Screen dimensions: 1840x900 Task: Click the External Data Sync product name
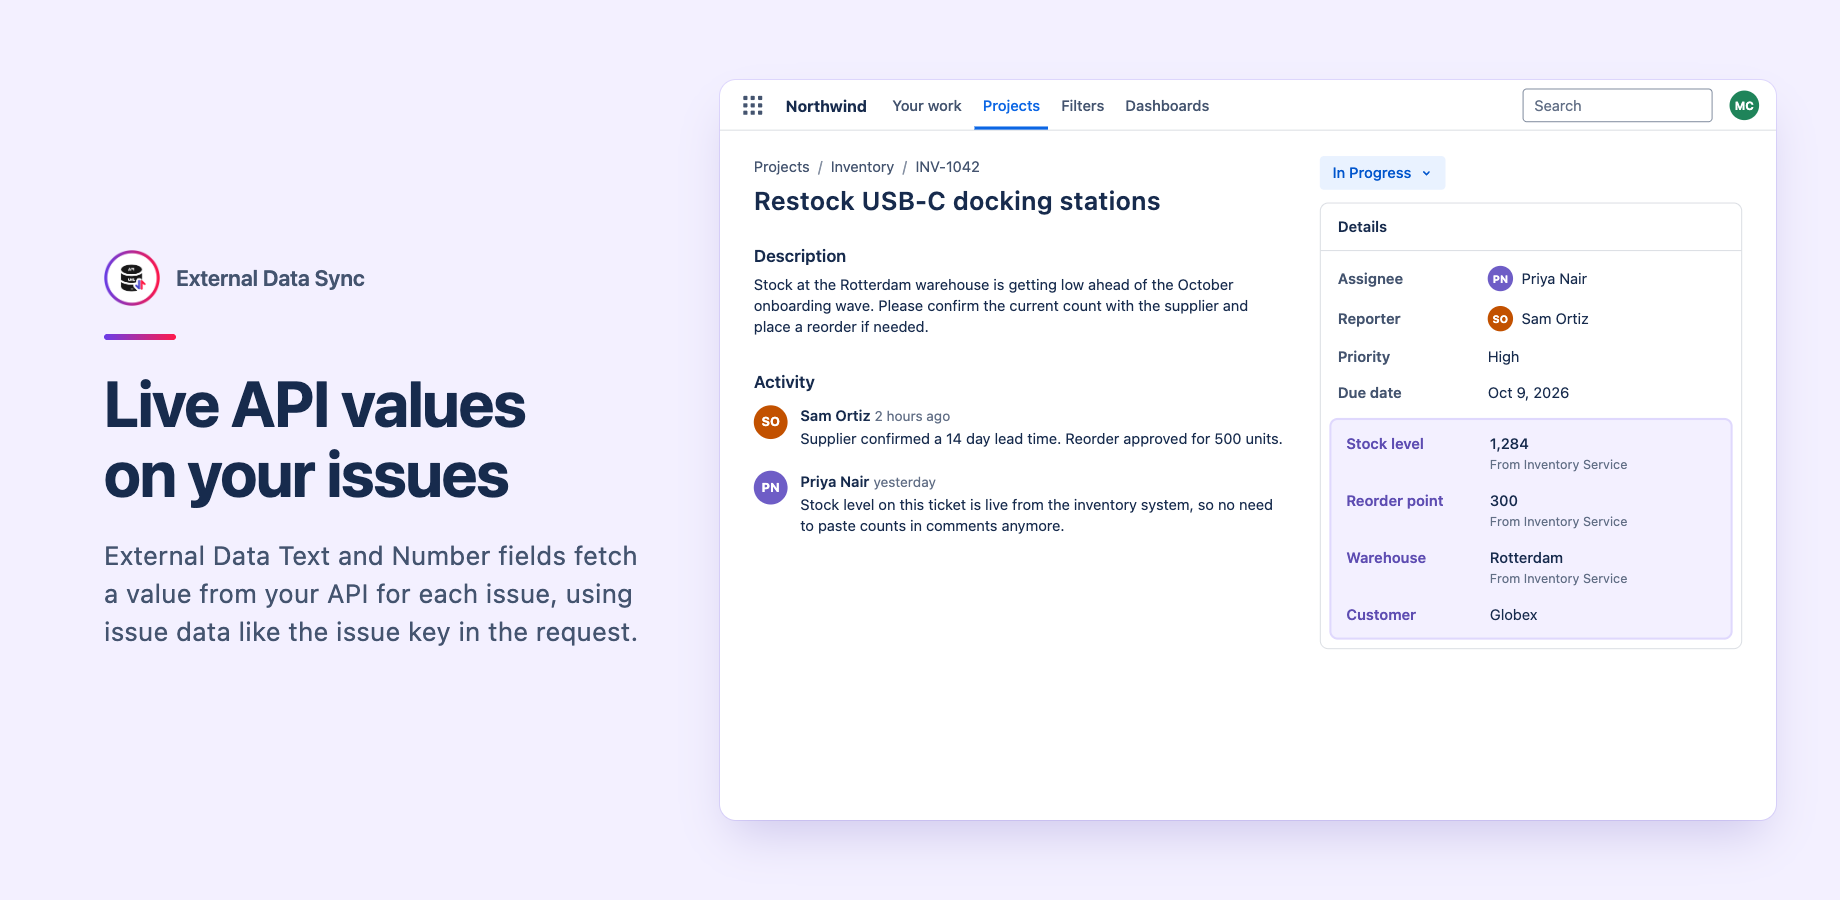270,278
